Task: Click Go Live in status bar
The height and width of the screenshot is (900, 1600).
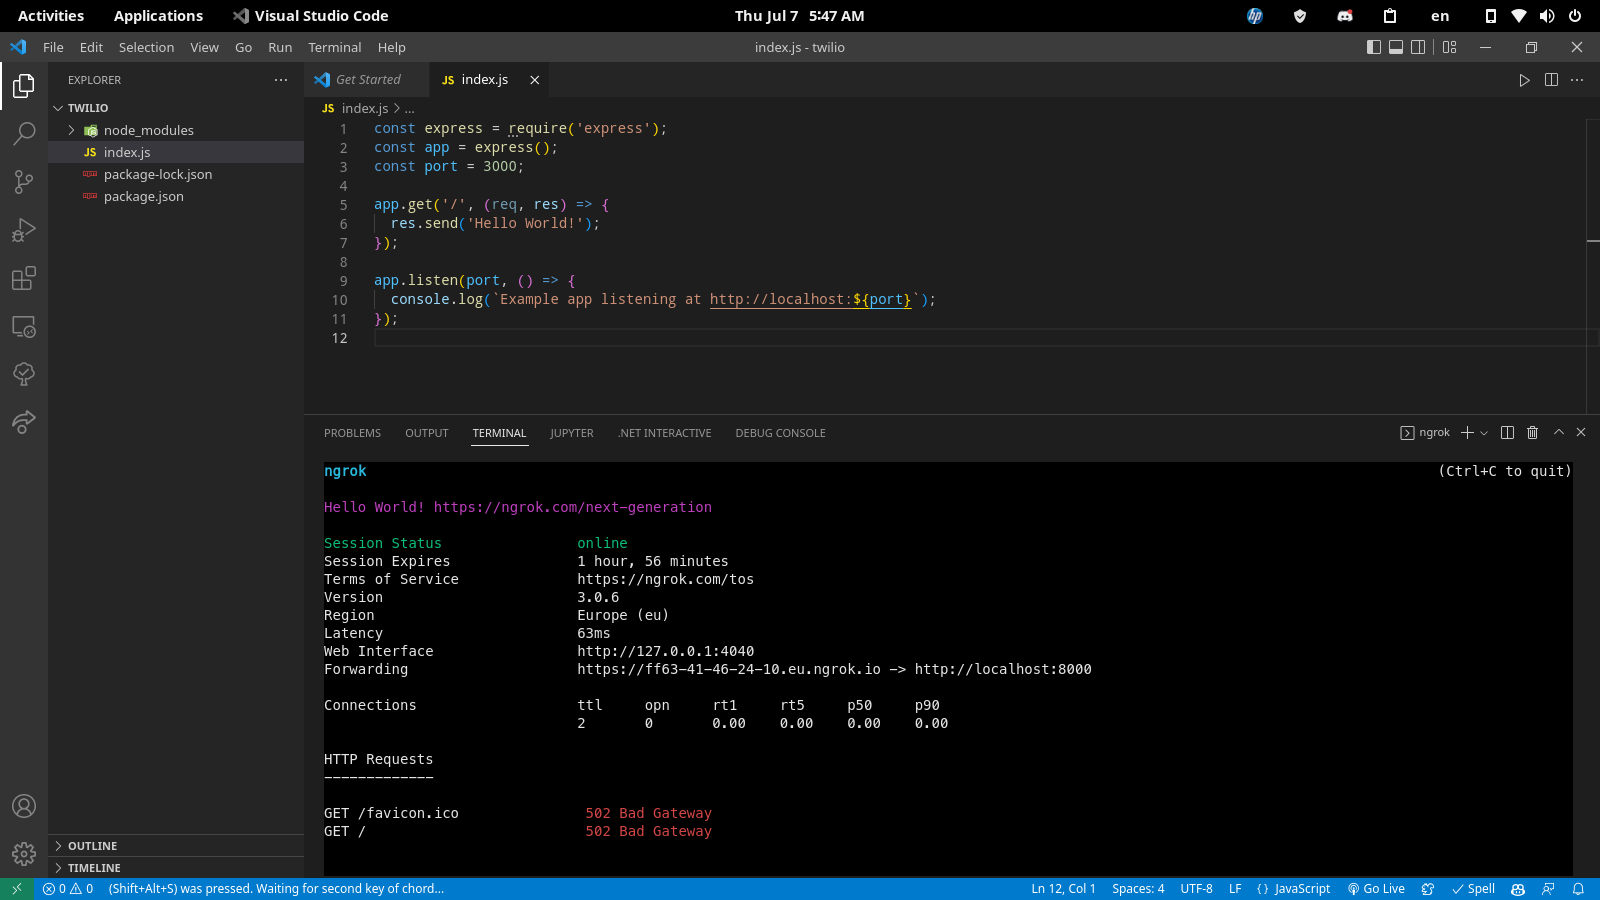Action: pos(1376,889)
